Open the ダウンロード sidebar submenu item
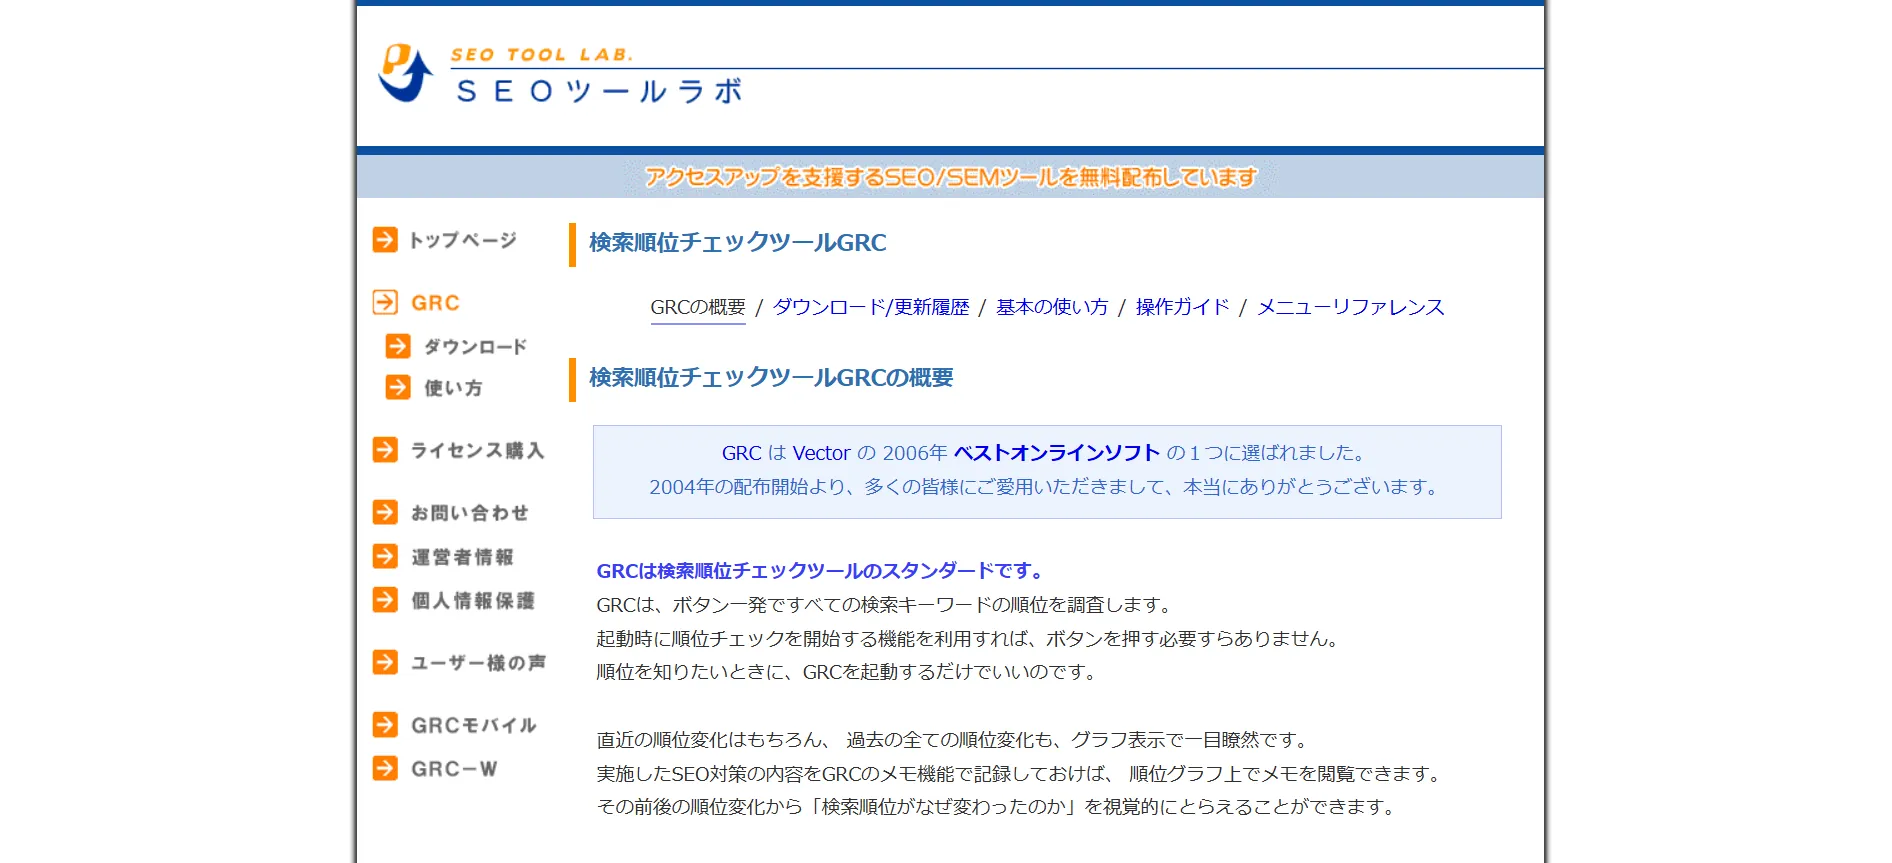Image resolution: width=1892 pixels, height=863 pixels. [x=475, y=346]
